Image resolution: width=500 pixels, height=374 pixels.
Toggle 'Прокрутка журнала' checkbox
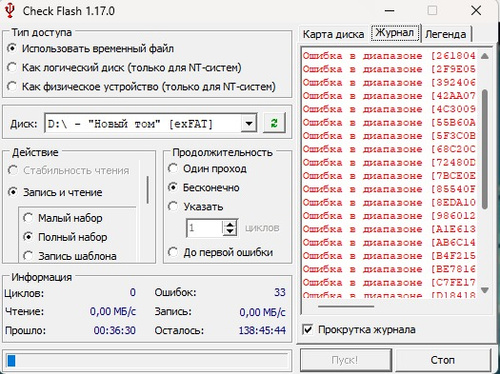[x=359, y=330]
